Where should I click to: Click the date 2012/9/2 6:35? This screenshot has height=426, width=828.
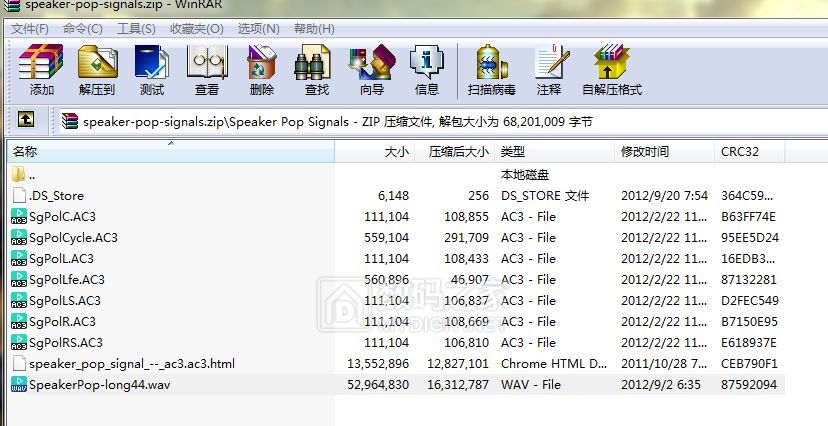coord(661,384)
